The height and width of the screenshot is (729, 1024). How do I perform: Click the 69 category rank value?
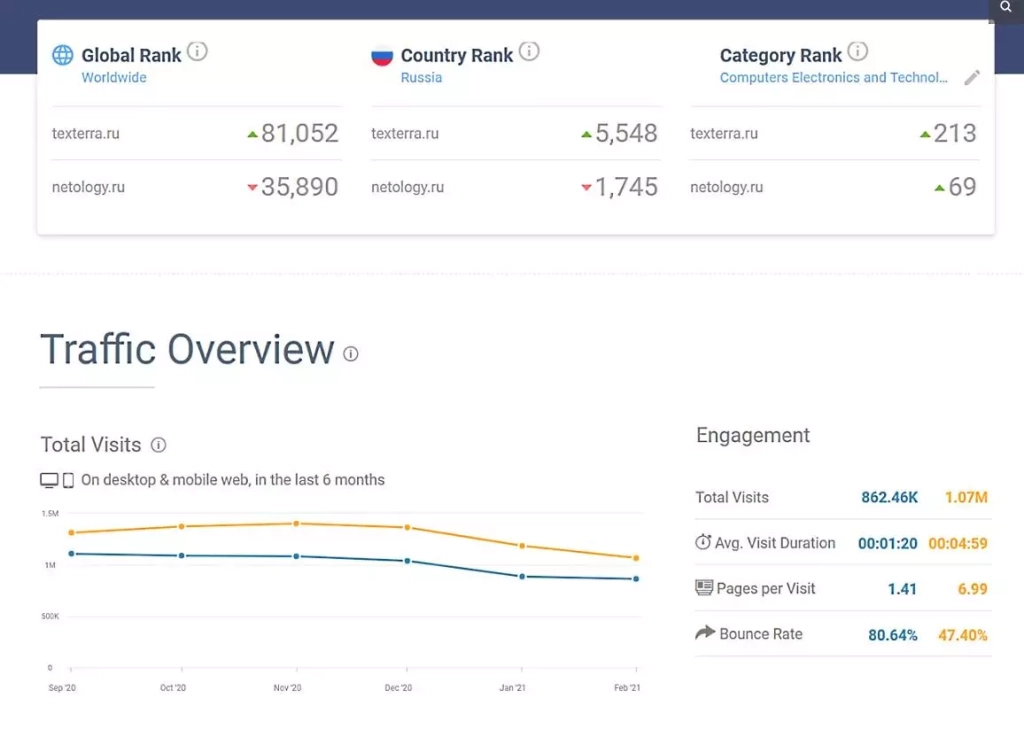point(963,187)
